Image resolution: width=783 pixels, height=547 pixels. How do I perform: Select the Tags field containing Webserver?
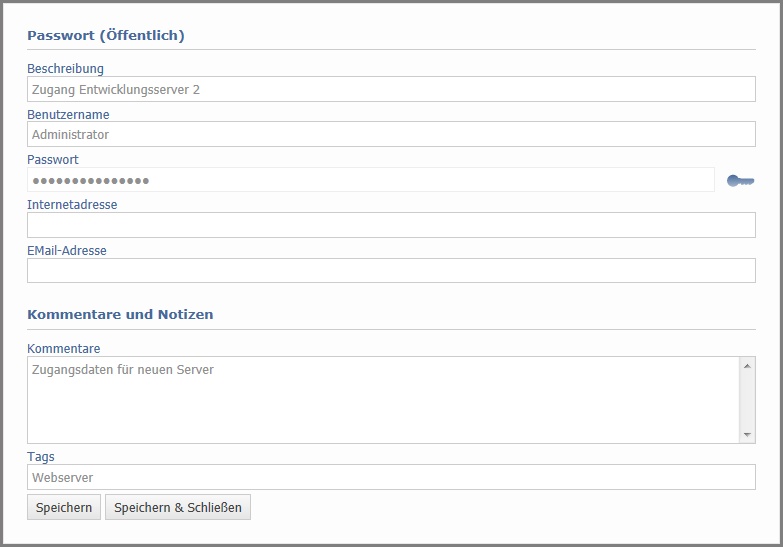[391, 478]
